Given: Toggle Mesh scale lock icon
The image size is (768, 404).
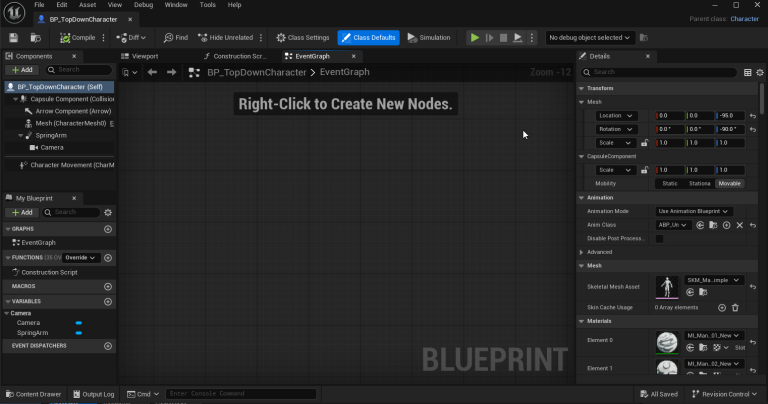Looking at the screenshot, I should pos(645,143).
